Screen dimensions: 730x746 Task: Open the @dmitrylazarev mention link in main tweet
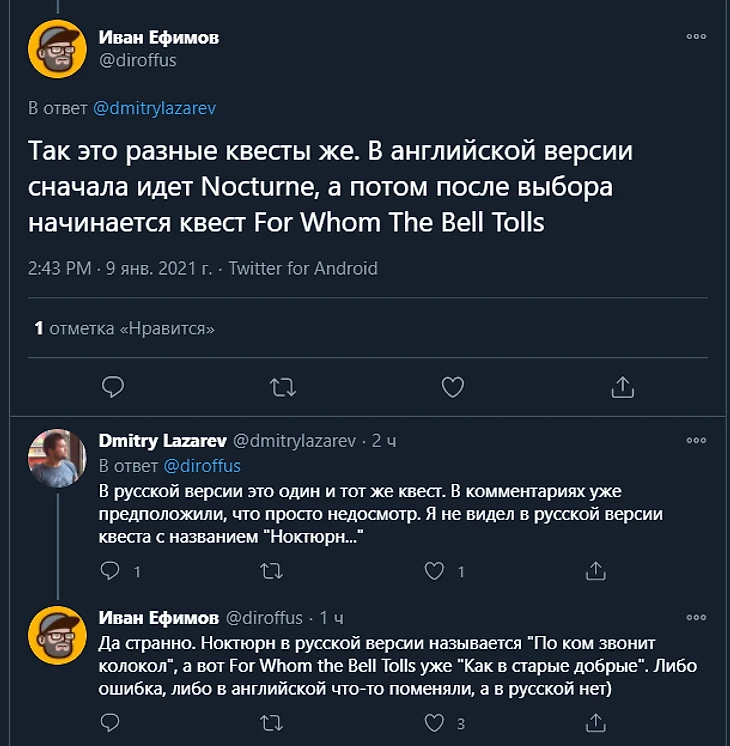[x=154, y=108]
